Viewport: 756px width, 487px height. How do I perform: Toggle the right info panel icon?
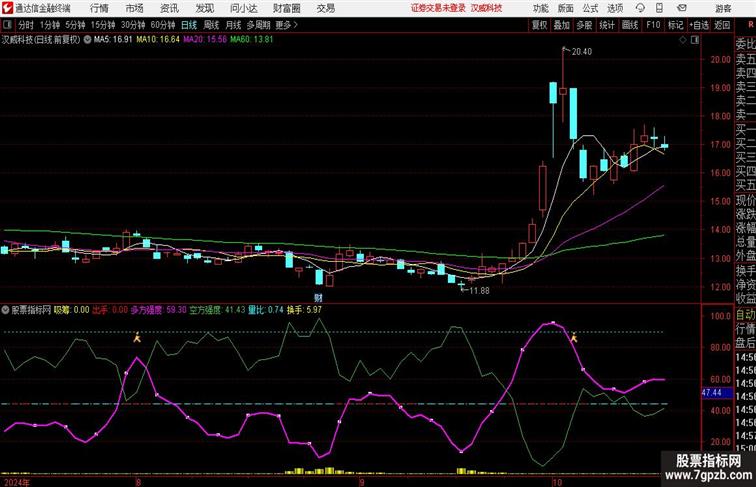pos(695,40)
